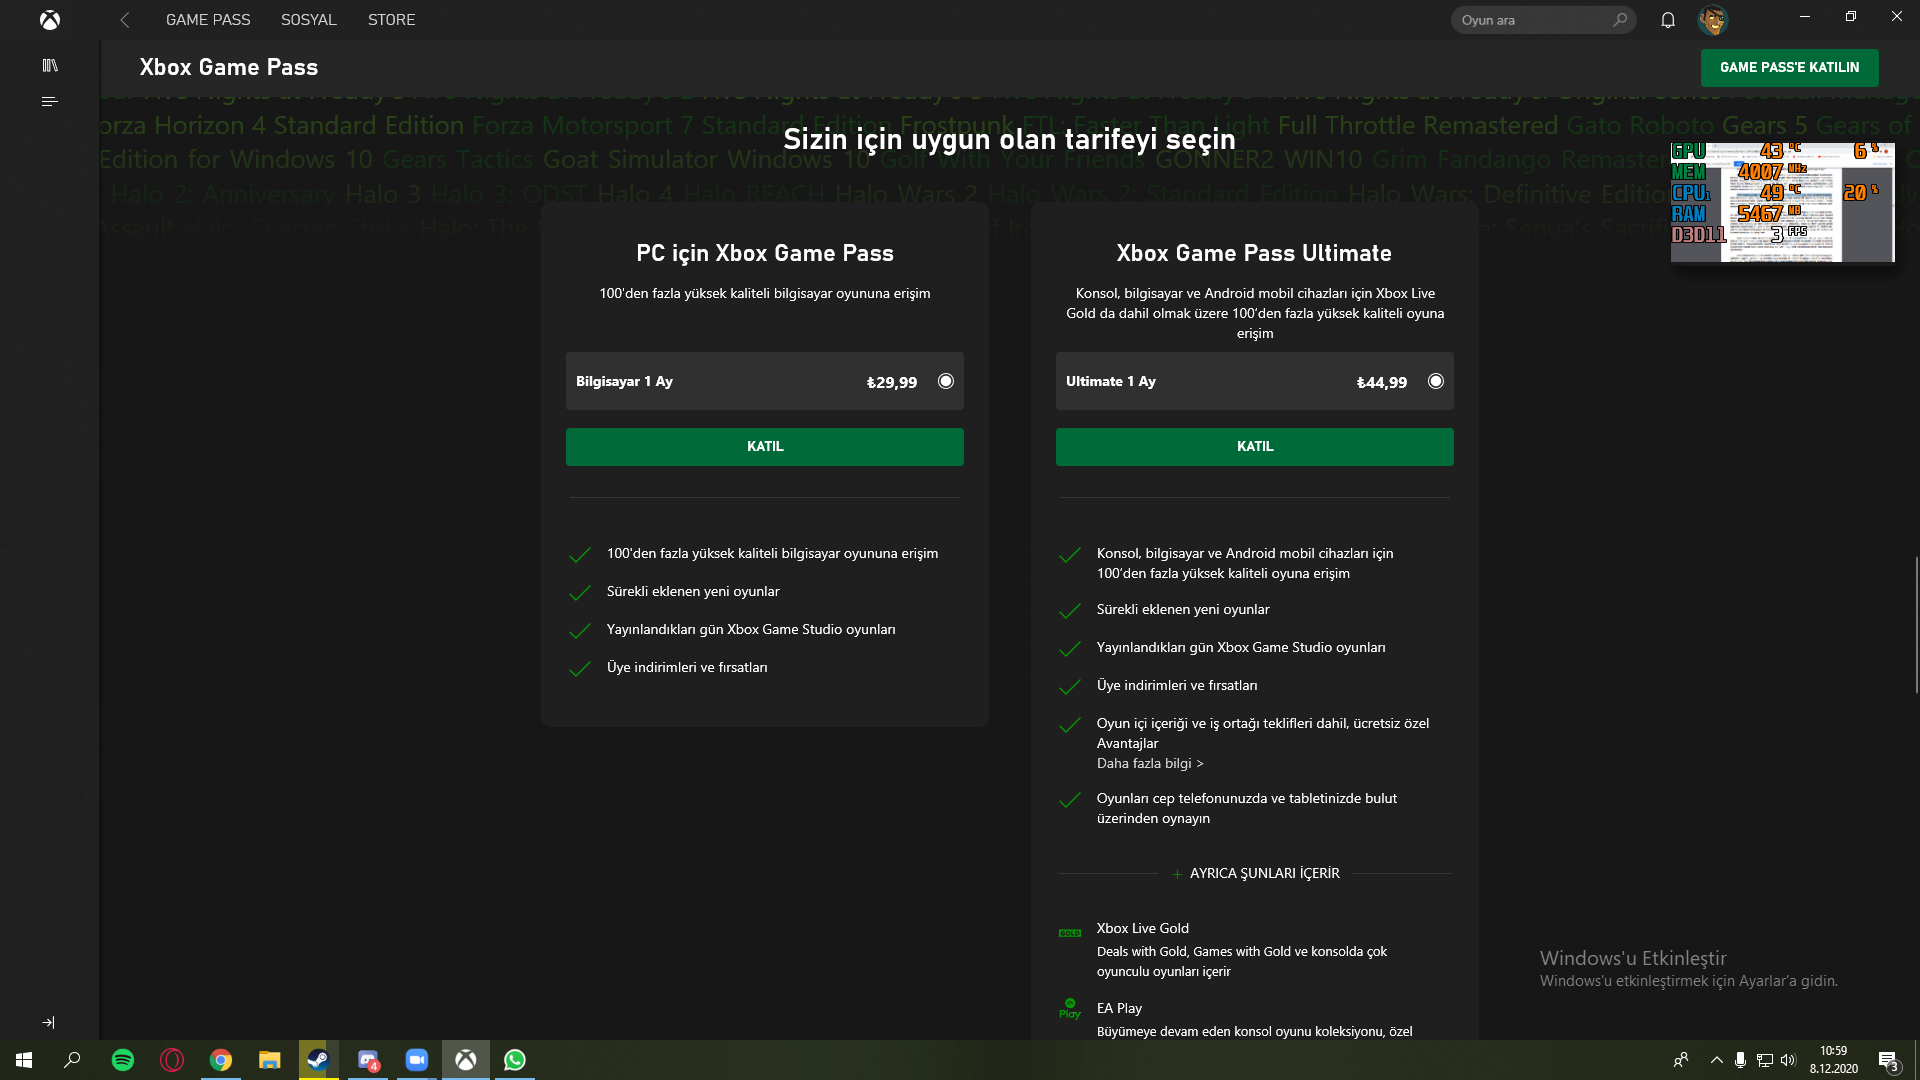This screenshot has height=1080, width=1920.
Task: Open the profile avatar picture
Action: pos(1712,20)
